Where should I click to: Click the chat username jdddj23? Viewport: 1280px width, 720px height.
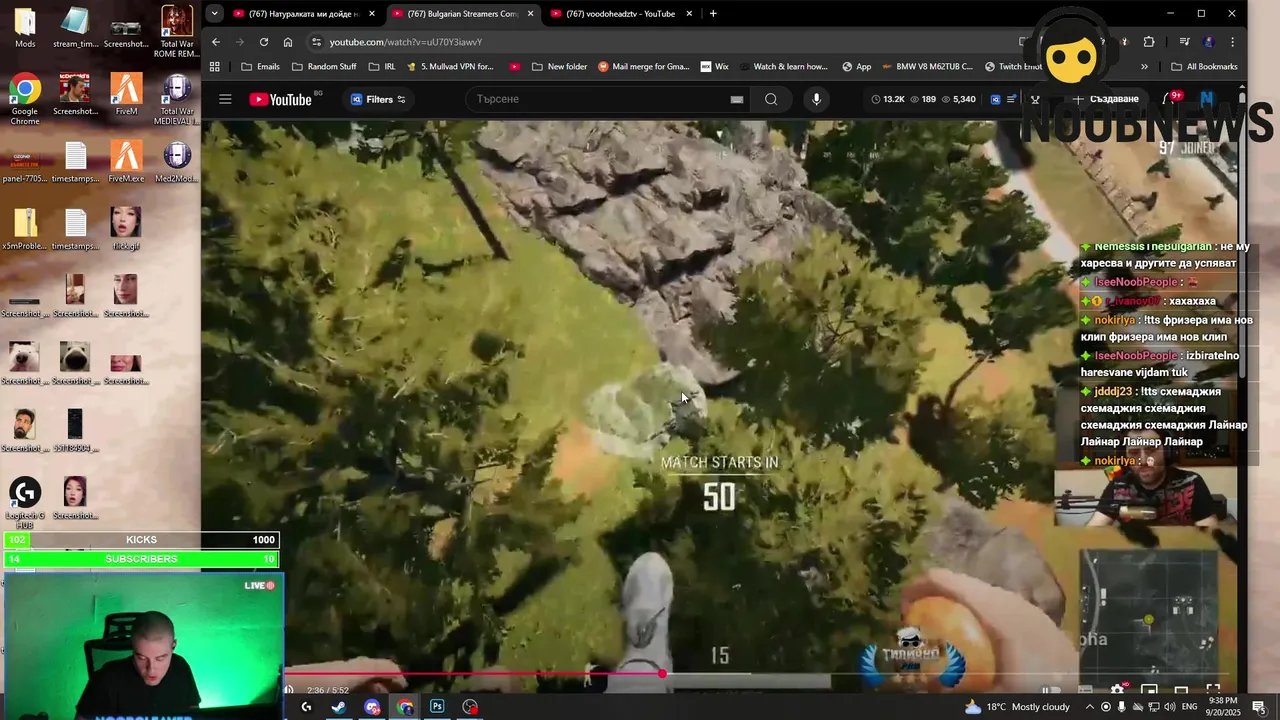coord(1113,392)
